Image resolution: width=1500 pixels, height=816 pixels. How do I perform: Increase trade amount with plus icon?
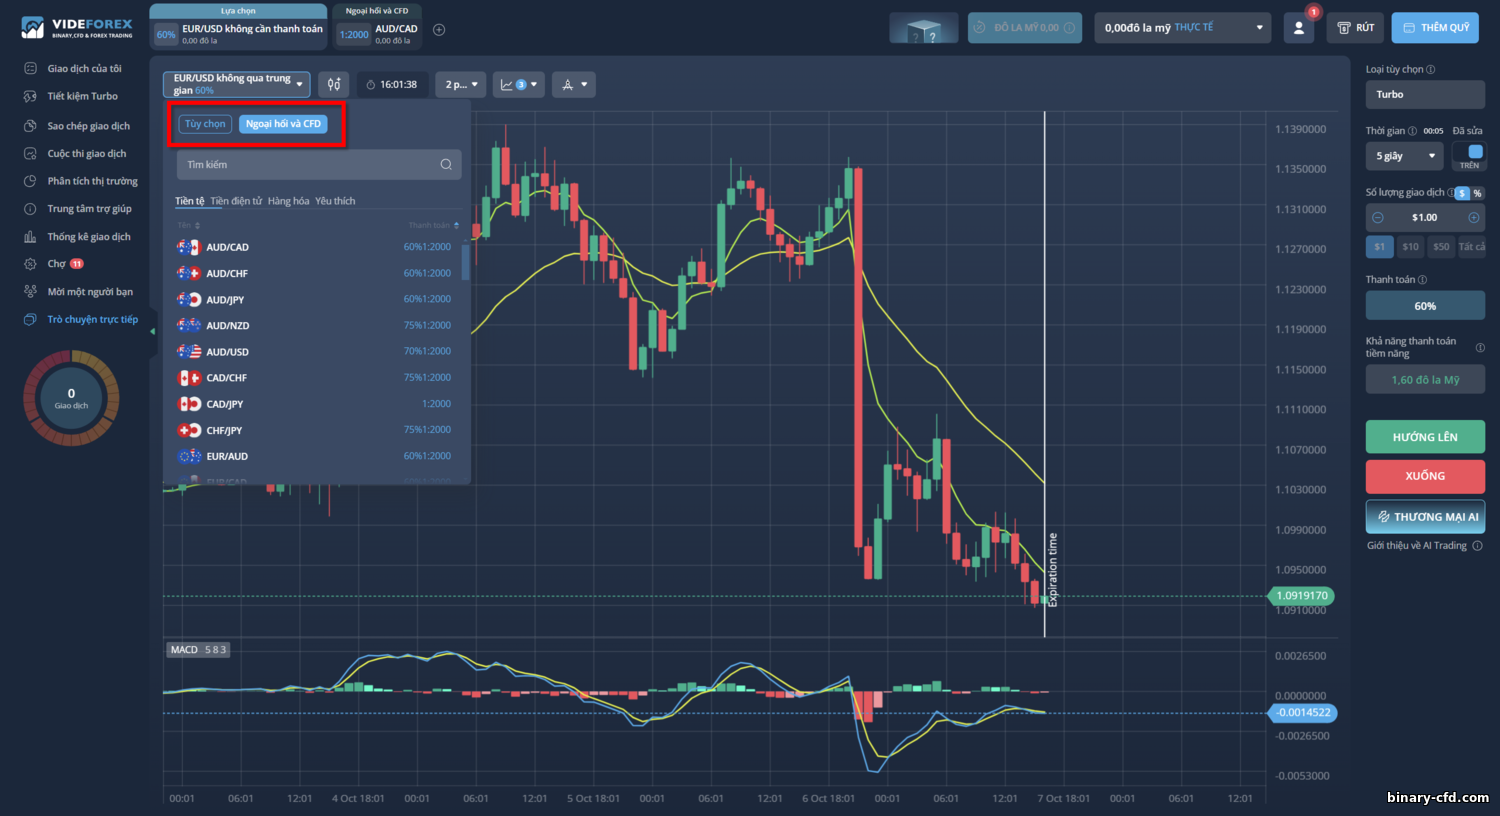[x=1473, y=217]
